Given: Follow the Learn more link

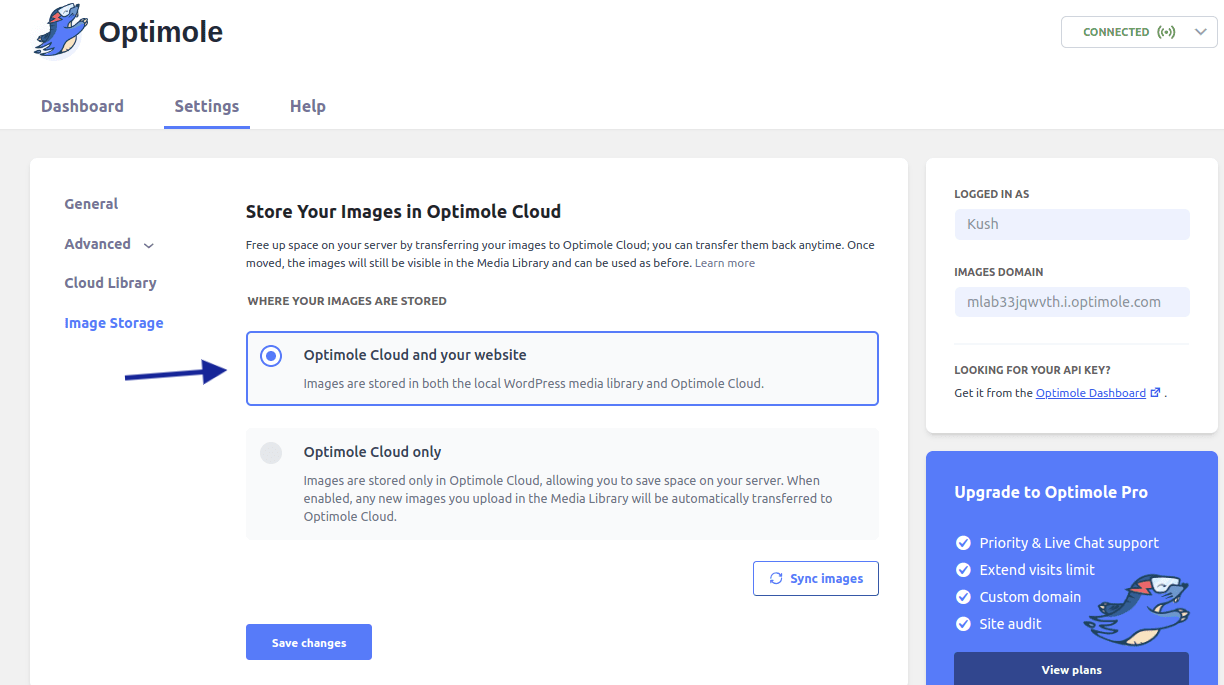Looking at the screenshot, I should 725,263.
